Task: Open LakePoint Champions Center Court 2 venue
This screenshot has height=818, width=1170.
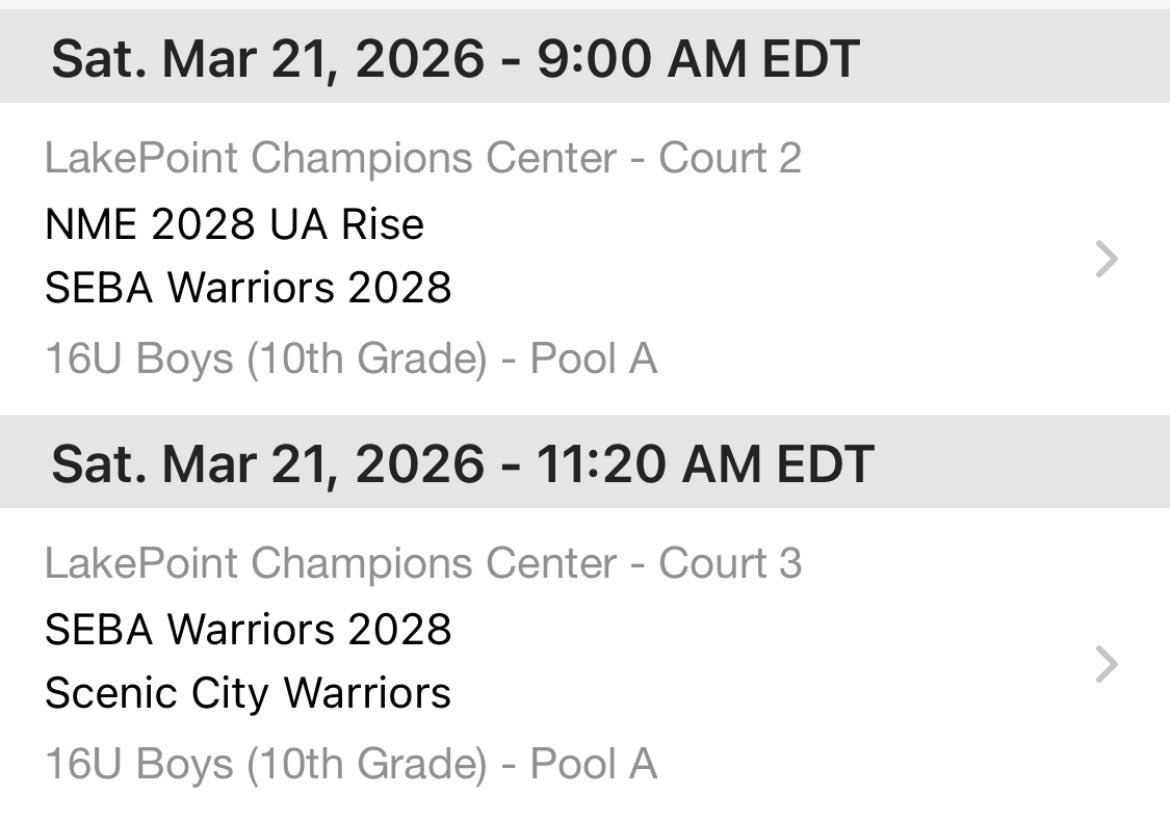Action: pos(423,158)
